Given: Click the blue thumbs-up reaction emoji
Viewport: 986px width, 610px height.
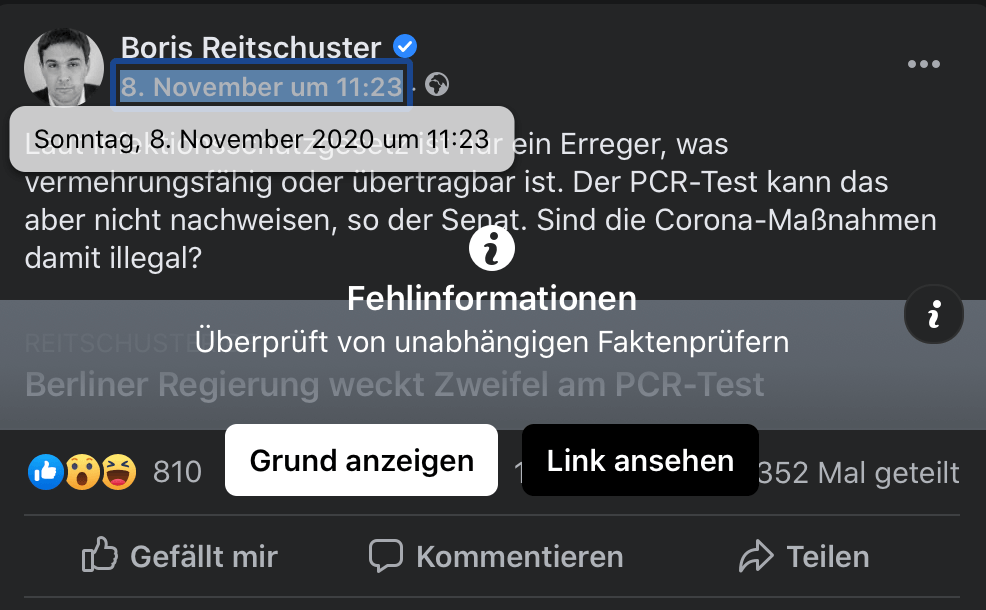Looking at the screenshot, I should 46,471.
